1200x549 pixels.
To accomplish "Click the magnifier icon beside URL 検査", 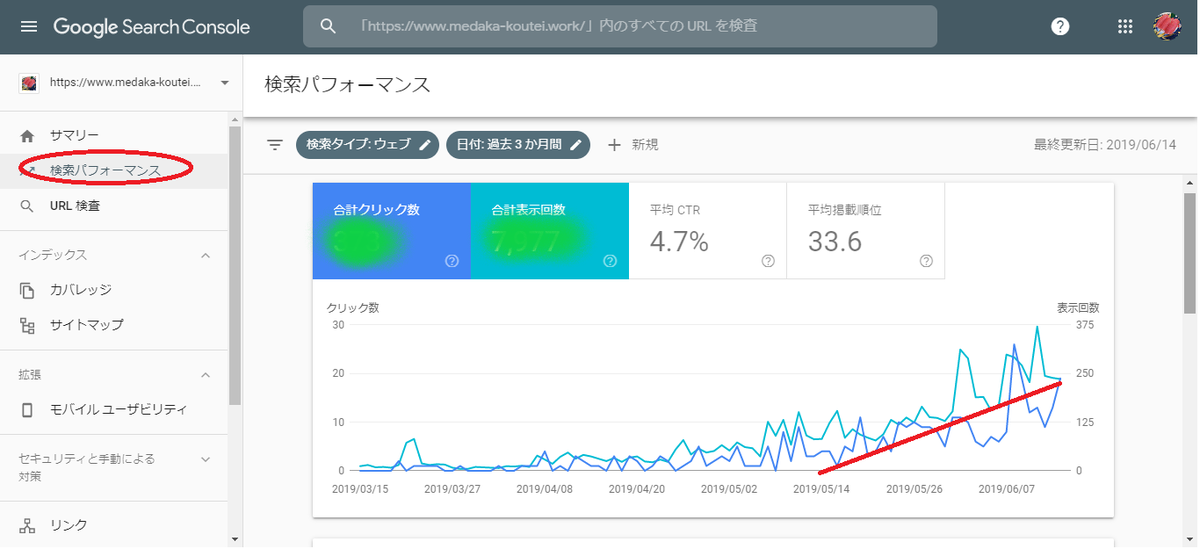I will pos(27,206).
